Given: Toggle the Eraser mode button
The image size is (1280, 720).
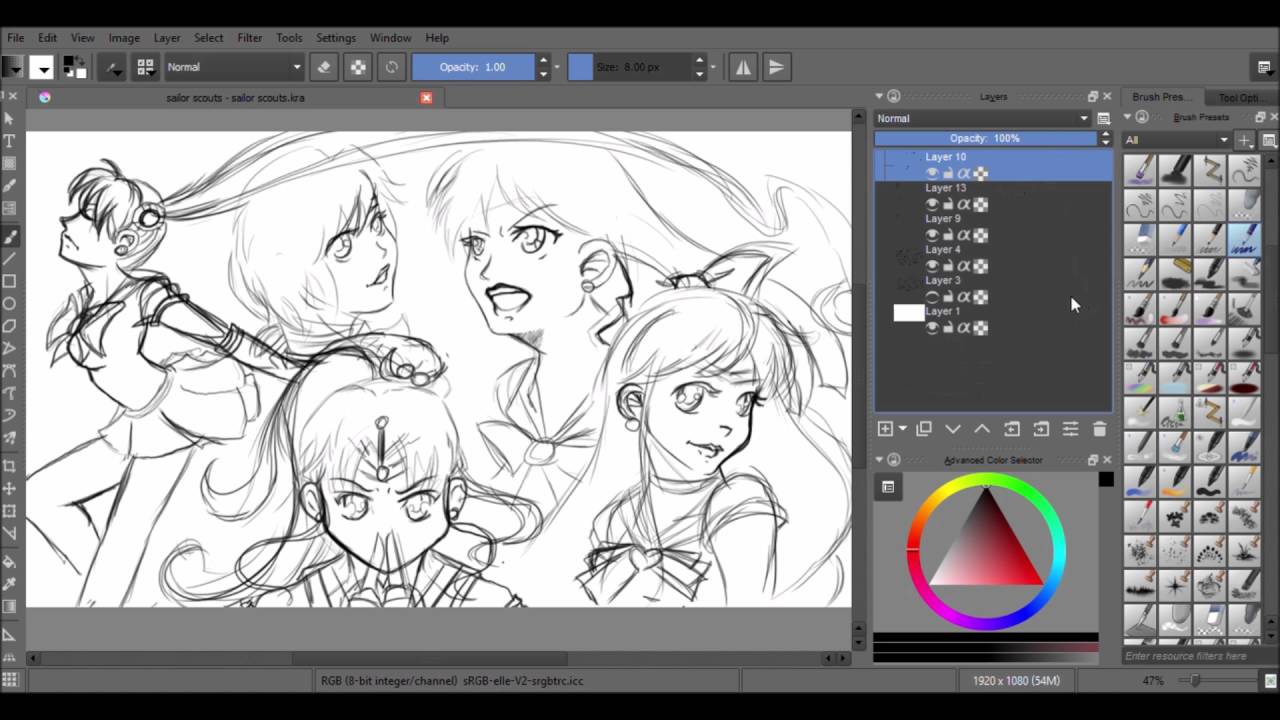Looking at the screenshot, I should (323, 67).
